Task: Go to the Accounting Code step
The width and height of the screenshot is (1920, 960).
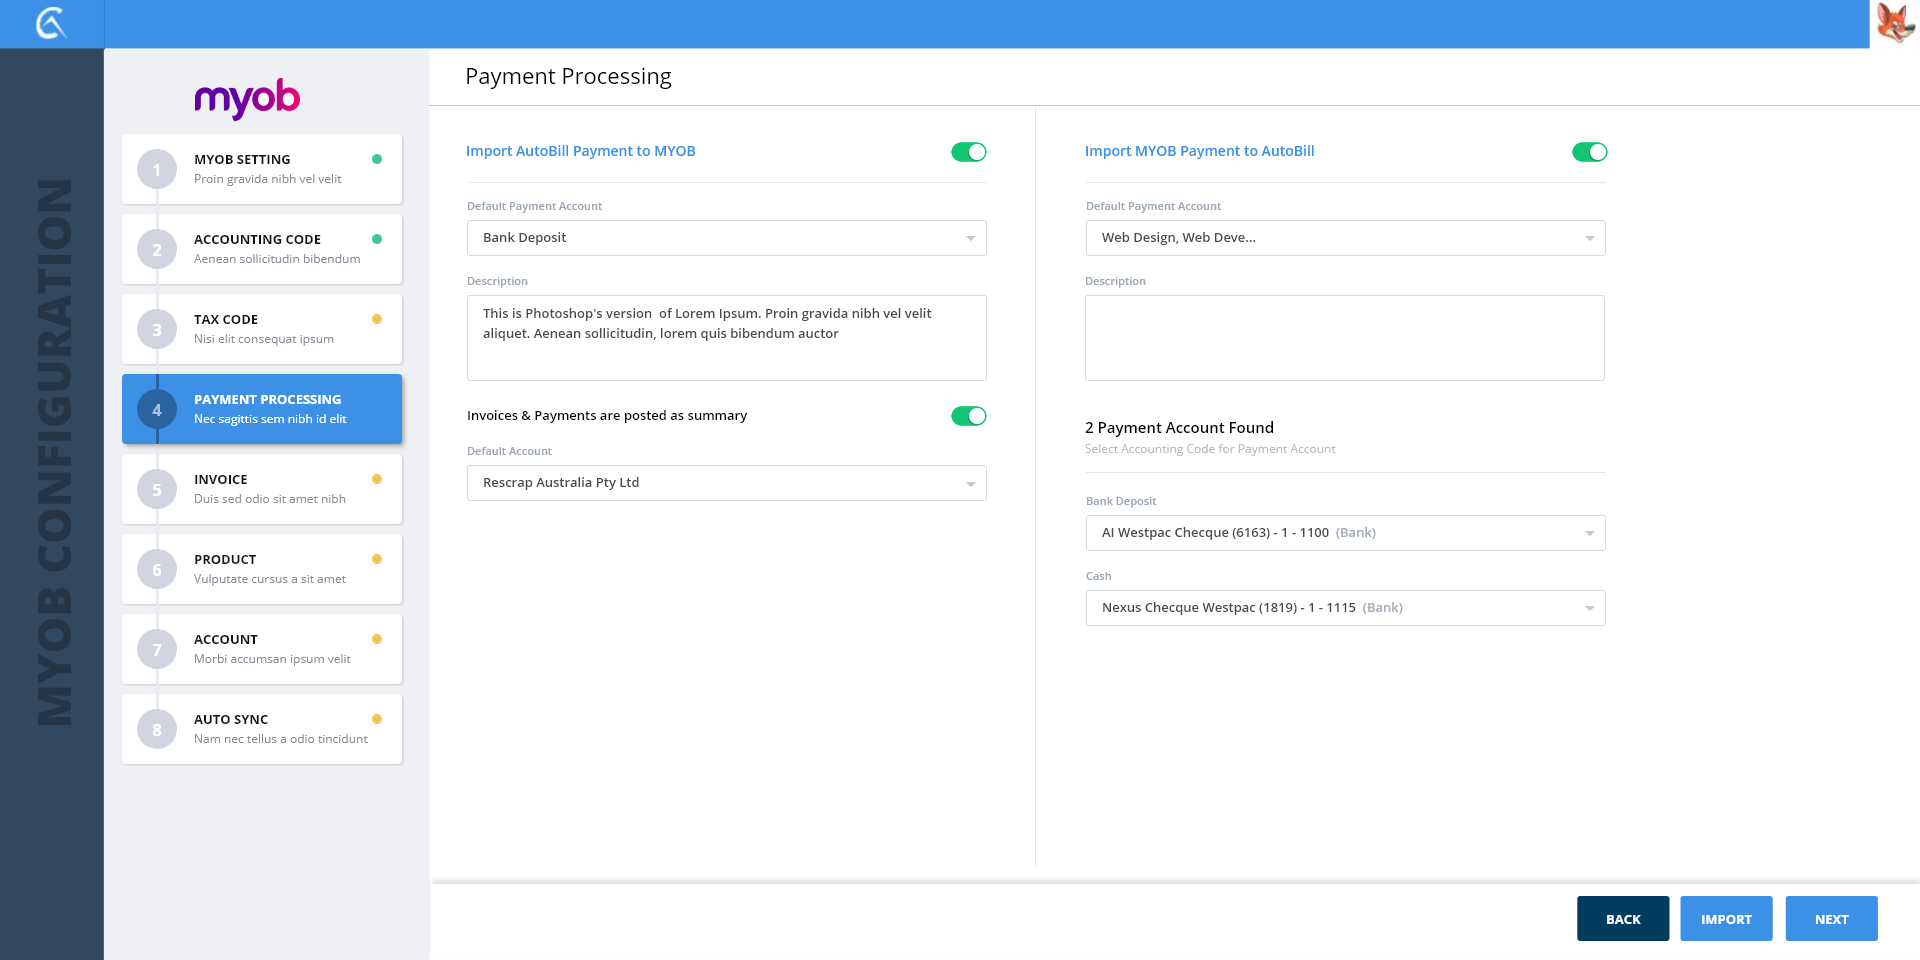Action: tap(262, 249)
